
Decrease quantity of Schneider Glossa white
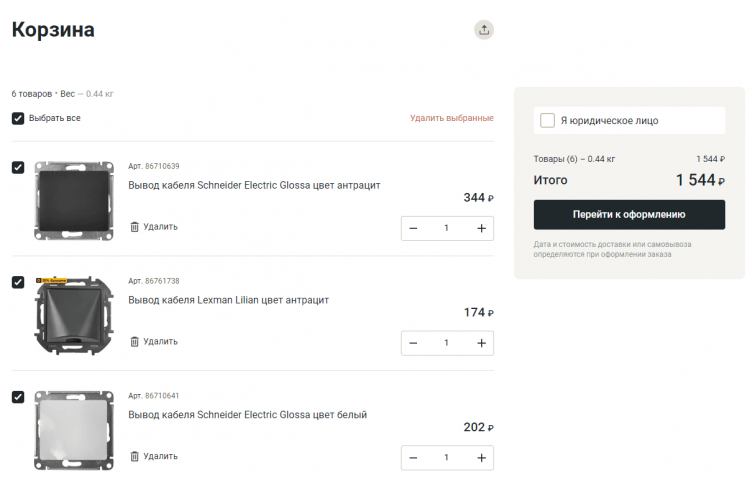point(413,459)
